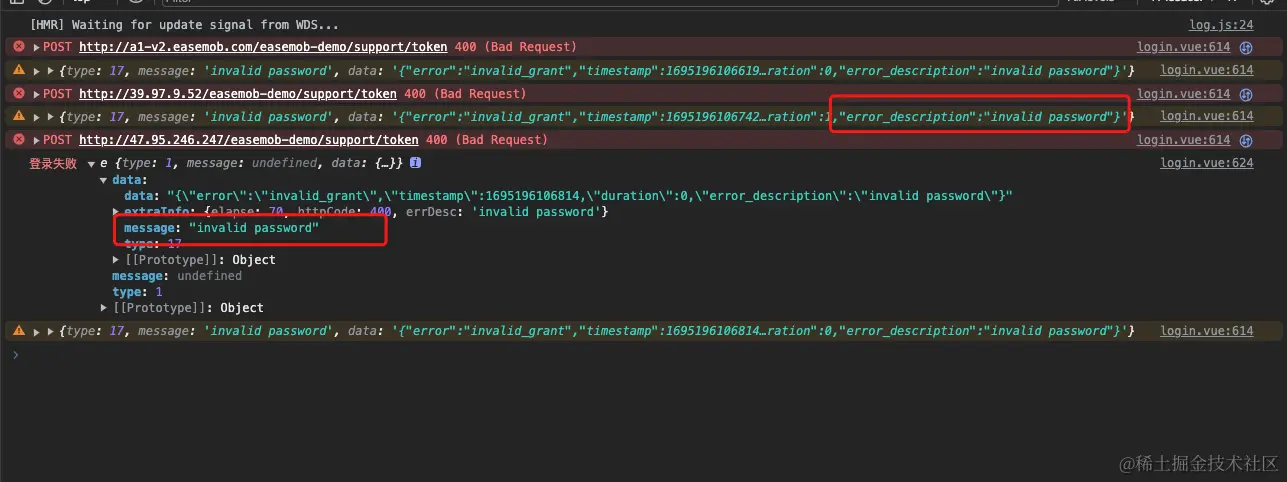Click the warning icon on the timestamp 1695196106814 warning row
Screen dimensions: 1287x482
18,331
